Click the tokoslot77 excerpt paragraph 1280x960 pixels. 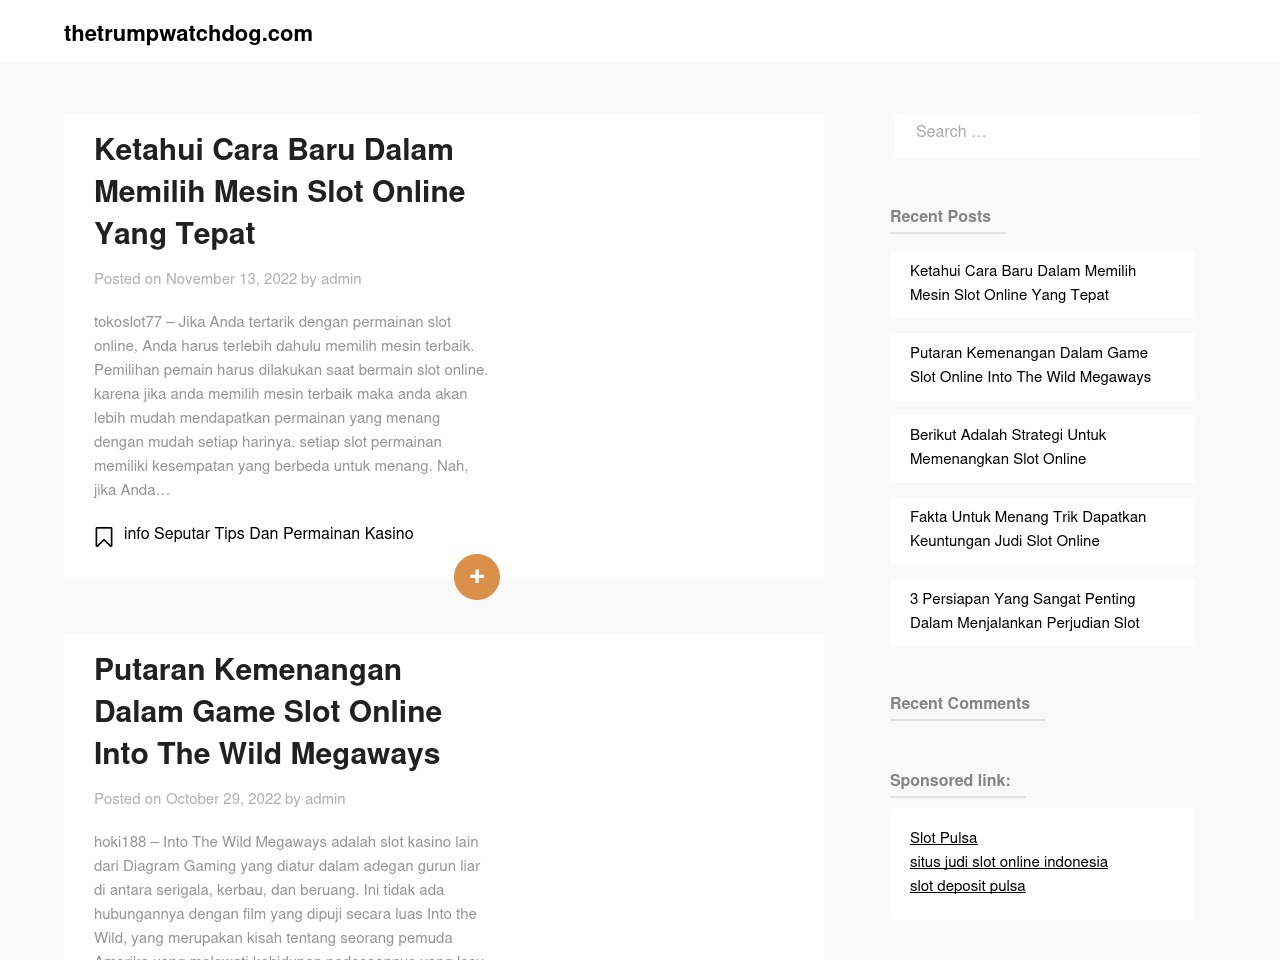pos(291,406)
